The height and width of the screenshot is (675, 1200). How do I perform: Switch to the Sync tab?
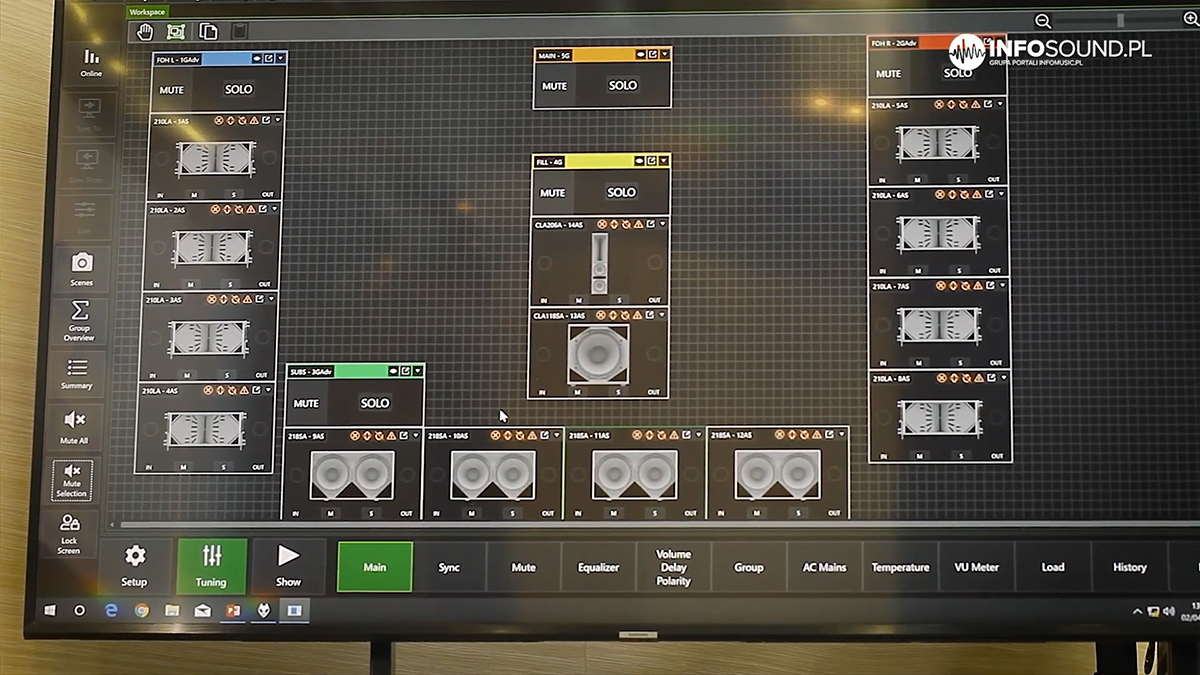pos(449,567)
